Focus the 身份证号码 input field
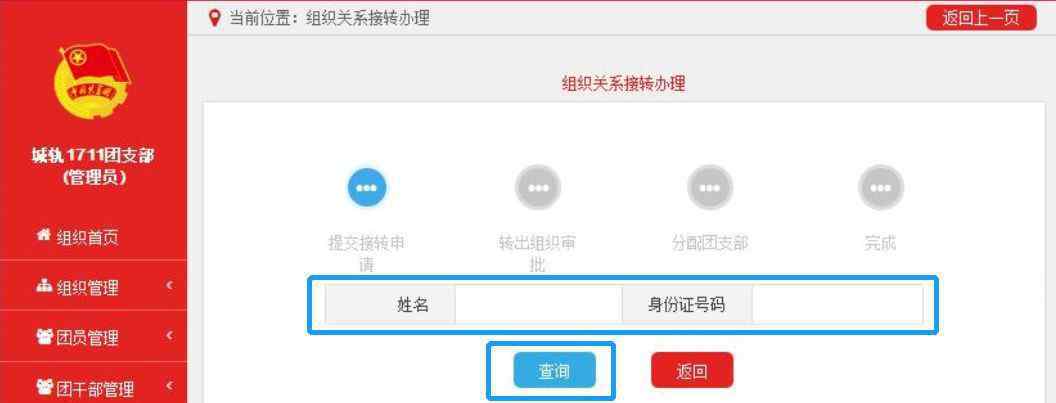The height and width of the screenshot is (403, 1056). point(837,305)
